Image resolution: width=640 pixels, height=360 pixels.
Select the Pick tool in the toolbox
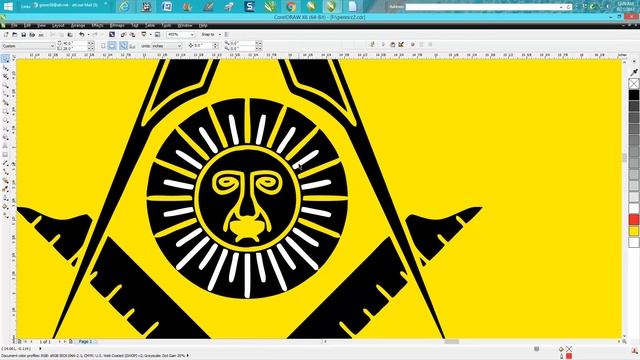[x=5, y=59]
